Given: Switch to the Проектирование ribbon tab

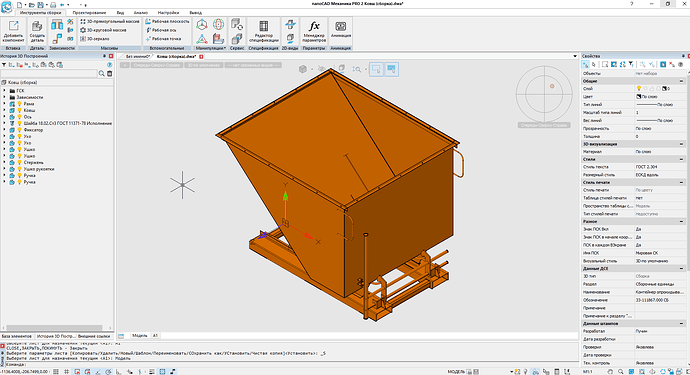Looking at the screenshot, I should coord(89,13).
